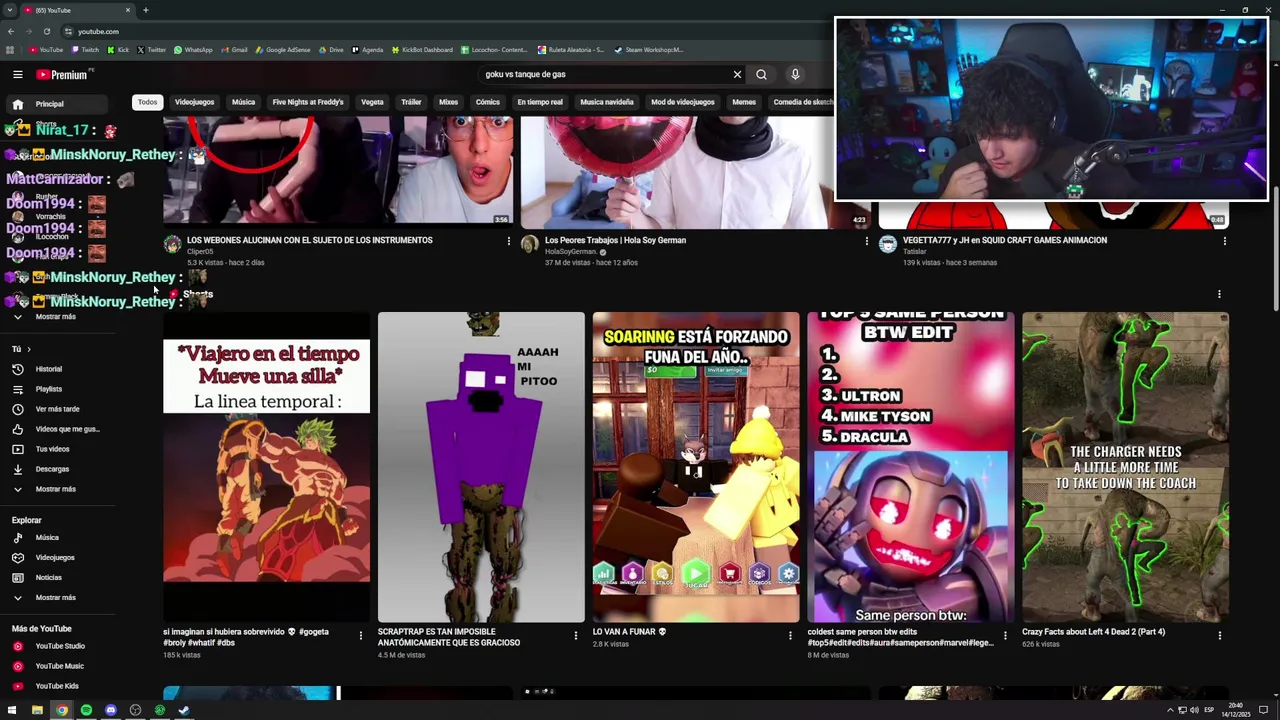Viewport: 1280px width, 720px height.
Task: Open HolaSoyGerman channel avatar
Action: pos(529,245)
